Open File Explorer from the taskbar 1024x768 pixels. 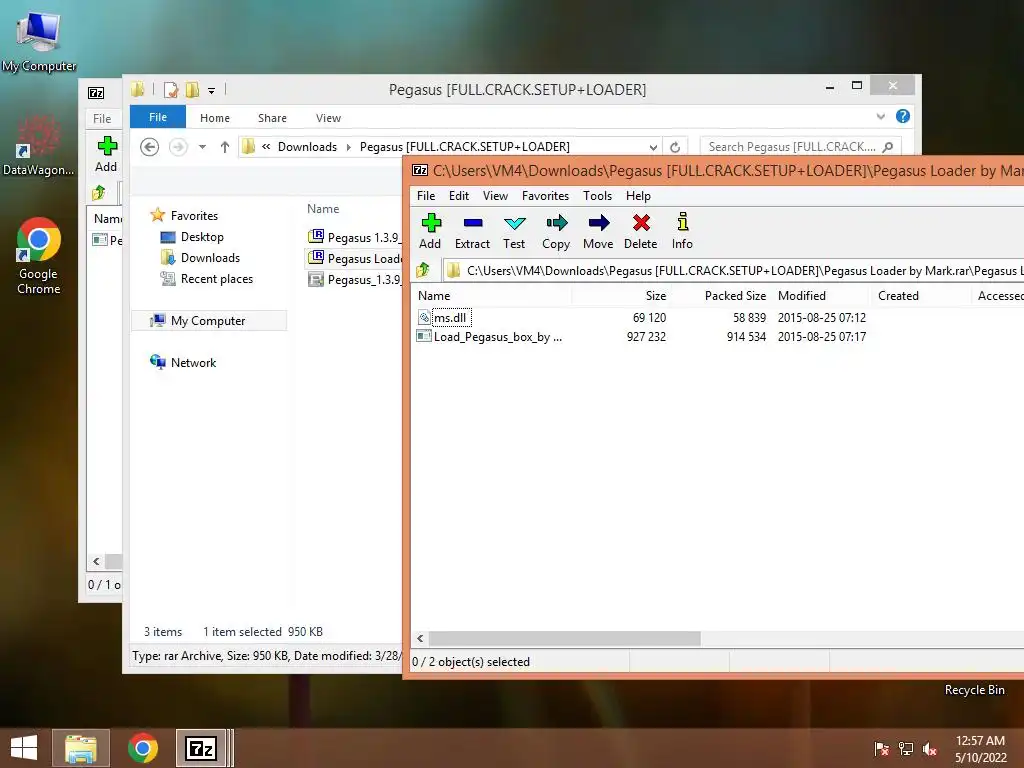[81, 748]
